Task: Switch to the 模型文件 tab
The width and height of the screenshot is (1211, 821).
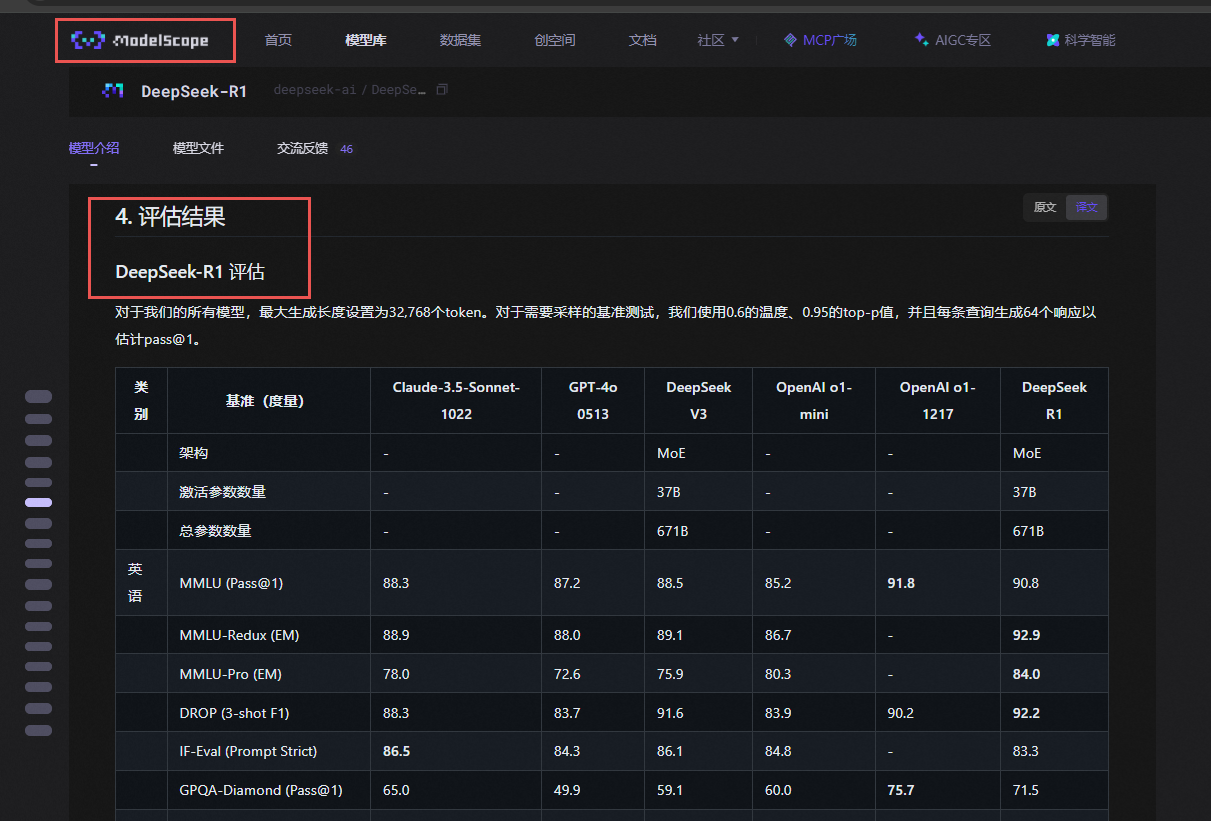Action: pyautogui.click(x=198, y=148)
